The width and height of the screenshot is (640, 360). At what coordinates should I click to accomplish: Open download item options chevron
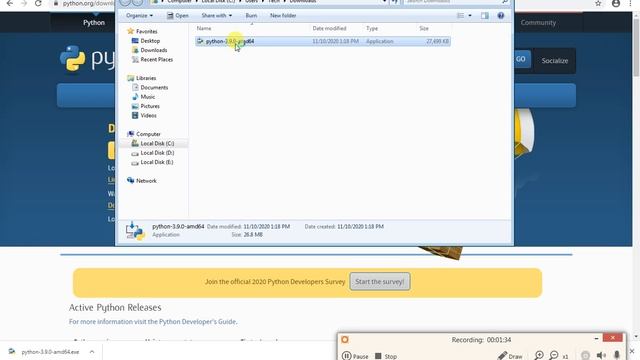(x=92, y=351)
